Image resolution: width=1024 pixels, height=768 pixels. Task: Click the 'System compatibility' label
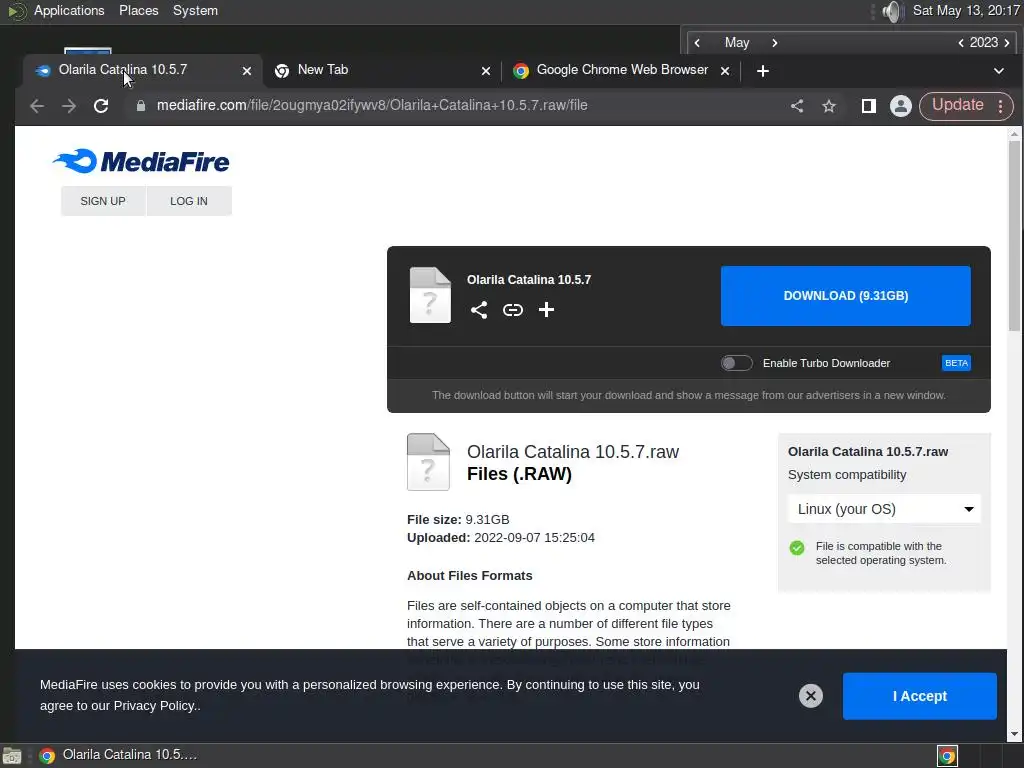tap(847, 475)
